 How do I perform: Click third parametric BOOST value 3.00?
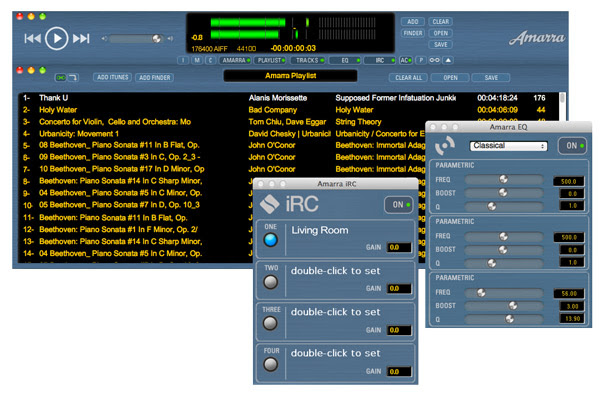pos(572,306)
